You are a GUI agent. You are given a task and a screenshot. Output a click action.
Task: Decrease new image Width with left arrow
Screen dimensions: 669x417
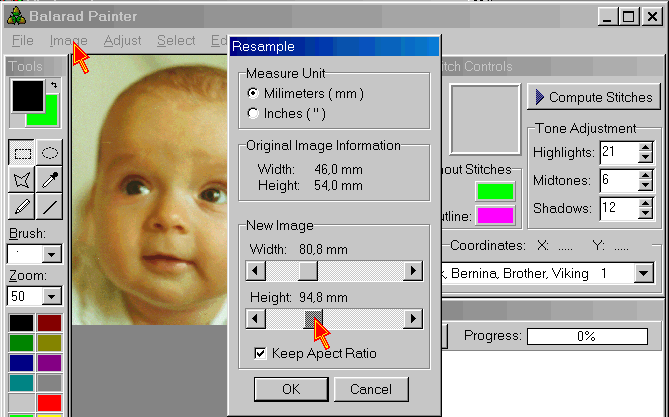tap(256, 271)
